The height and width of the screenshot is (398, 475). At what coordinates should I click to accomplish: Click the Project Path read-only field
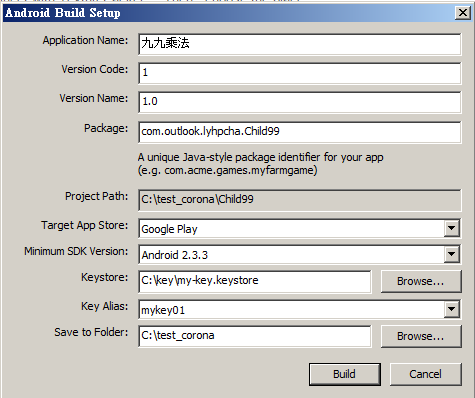pyautogui.click(x=300, y=200)
